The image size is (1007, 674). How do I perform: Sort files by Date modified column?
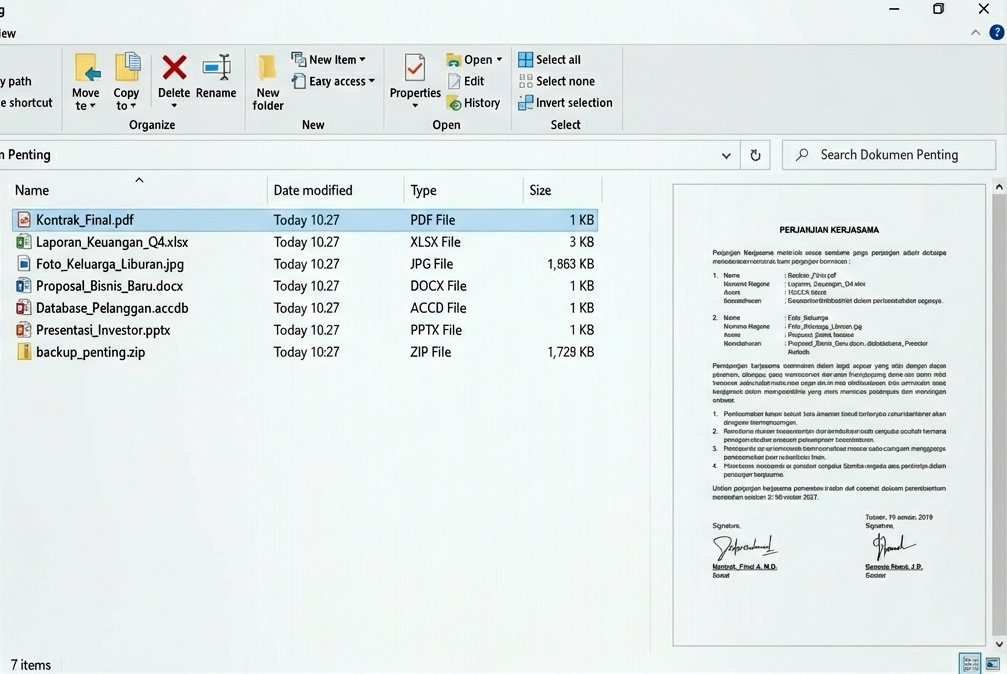click(x=313, y=190)
